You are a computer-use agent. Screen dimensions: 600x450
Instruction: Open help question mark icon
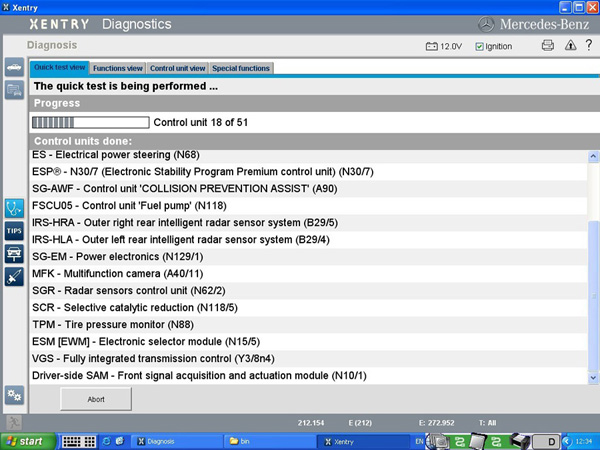pos(589,45)
